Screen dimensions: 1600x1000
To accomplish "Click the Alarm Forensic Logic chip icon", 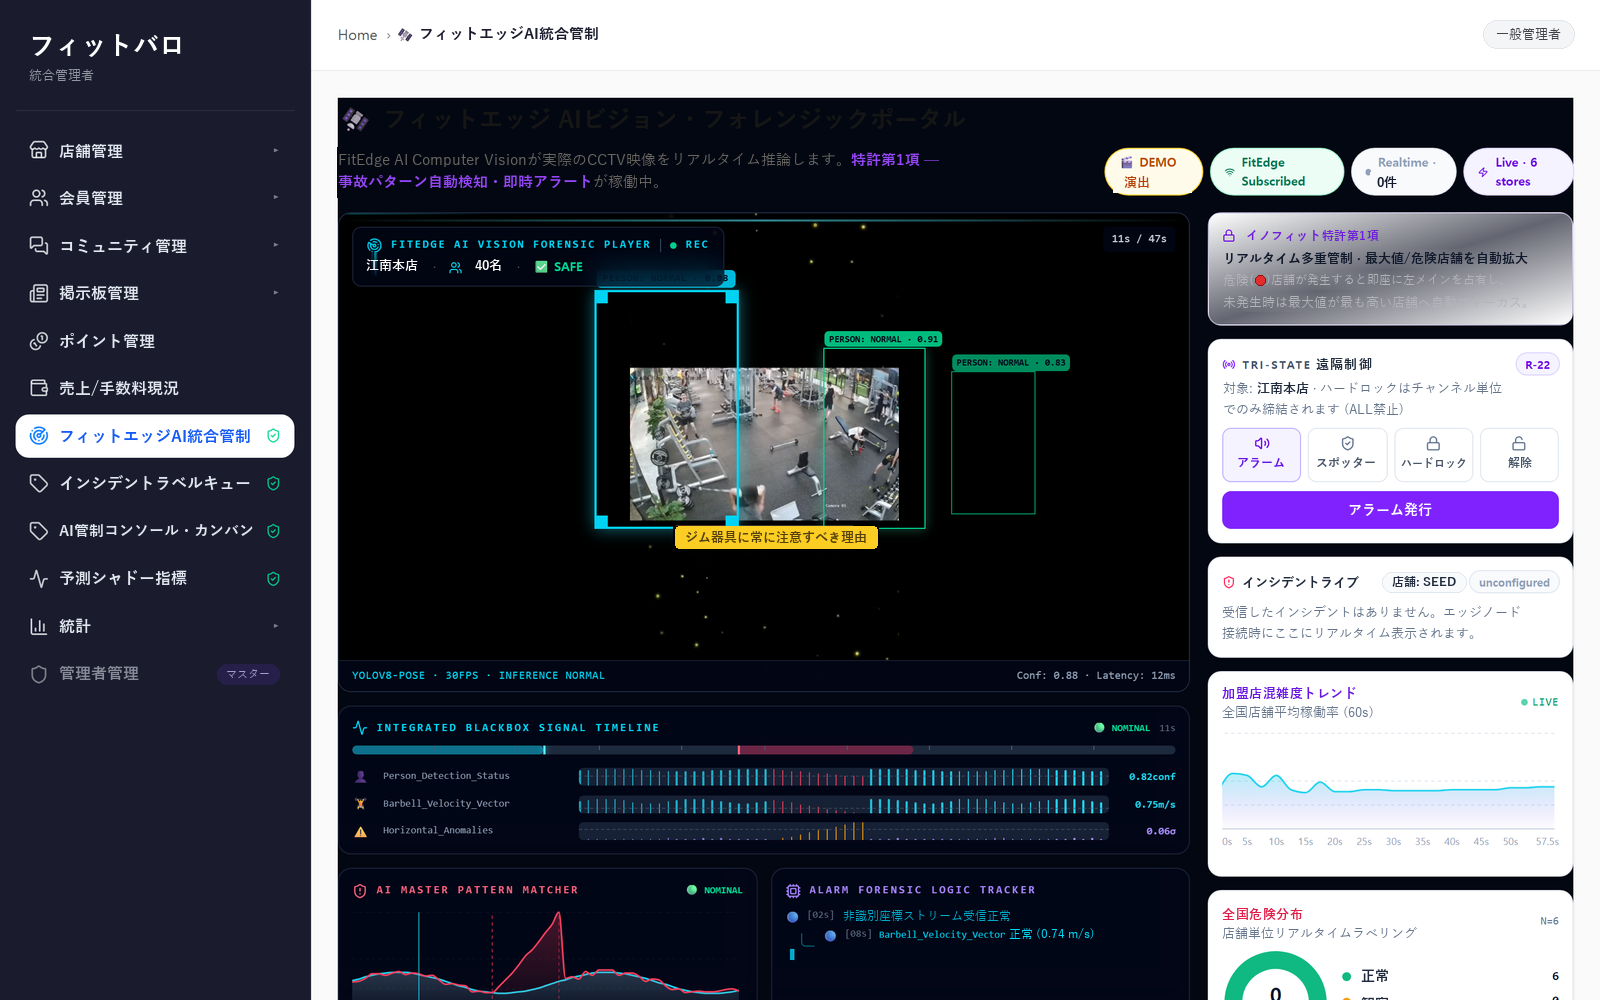I will pos(793,890).
